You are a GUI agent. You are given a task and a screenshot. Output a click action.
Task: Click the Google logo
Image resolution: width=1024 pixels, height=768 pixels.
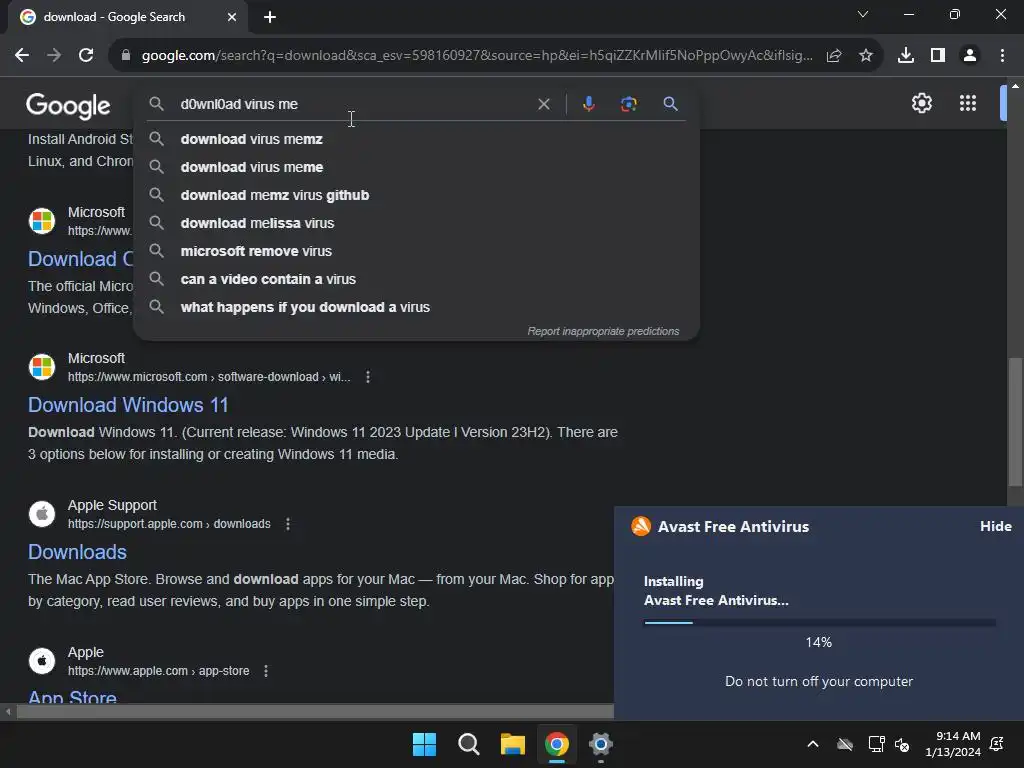pos(68,105)
